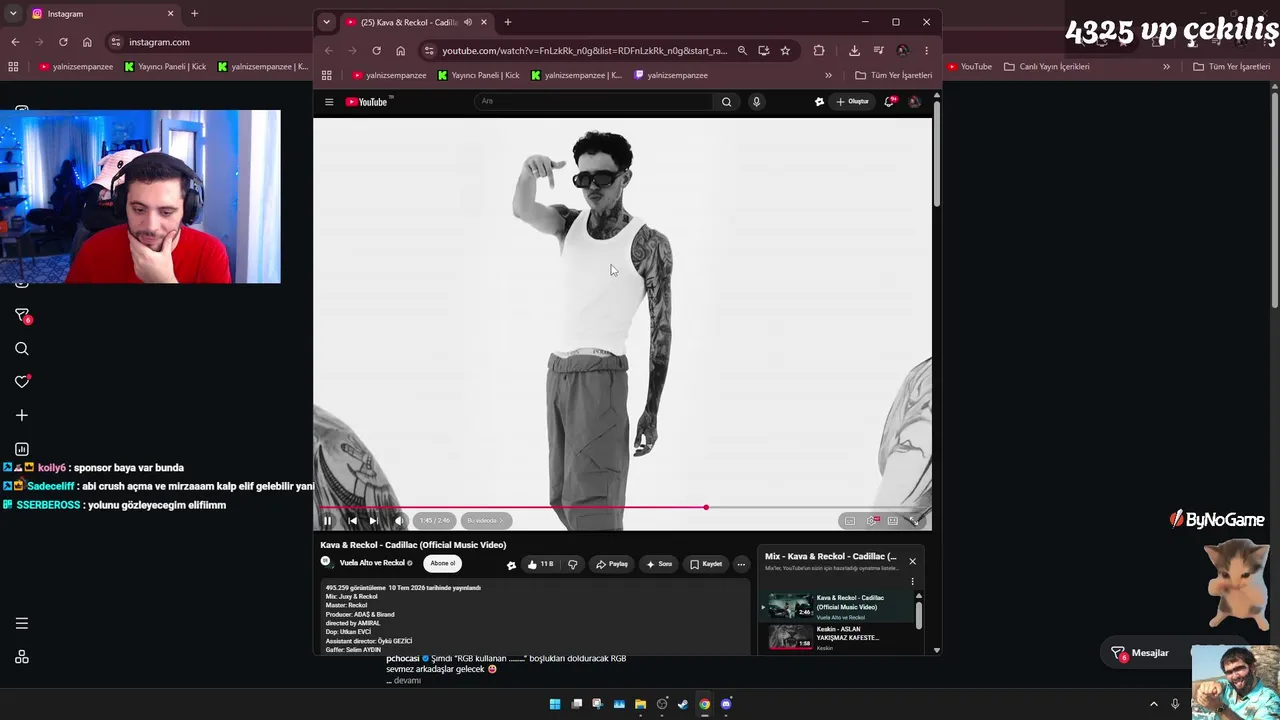The width and height of the screenshot is (1280, 720).
Task: Open the Vuela Alto ve Reckol channel
Action: 372,563
